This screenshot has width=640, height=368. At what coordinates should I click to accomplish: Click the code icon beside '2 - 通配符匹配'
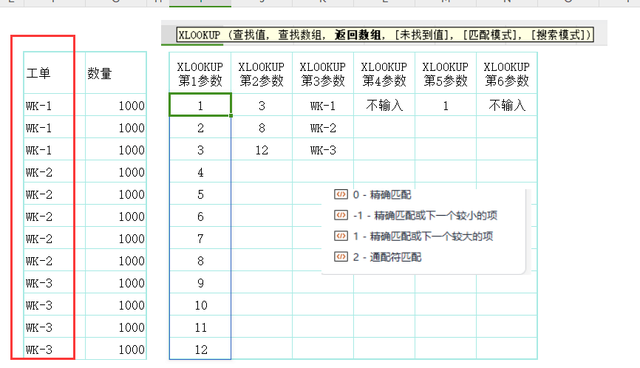click(x=341, y=257)
